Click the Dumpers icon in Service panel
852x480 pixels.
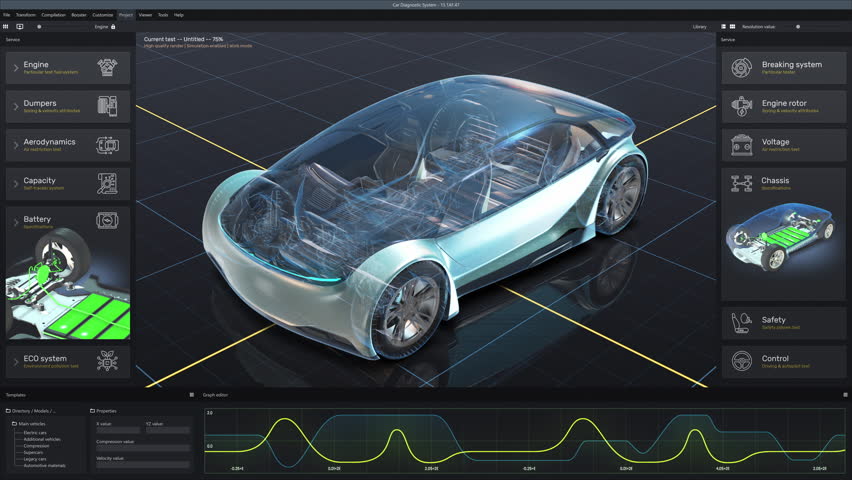pyautogui.click(x=106, y=106)
